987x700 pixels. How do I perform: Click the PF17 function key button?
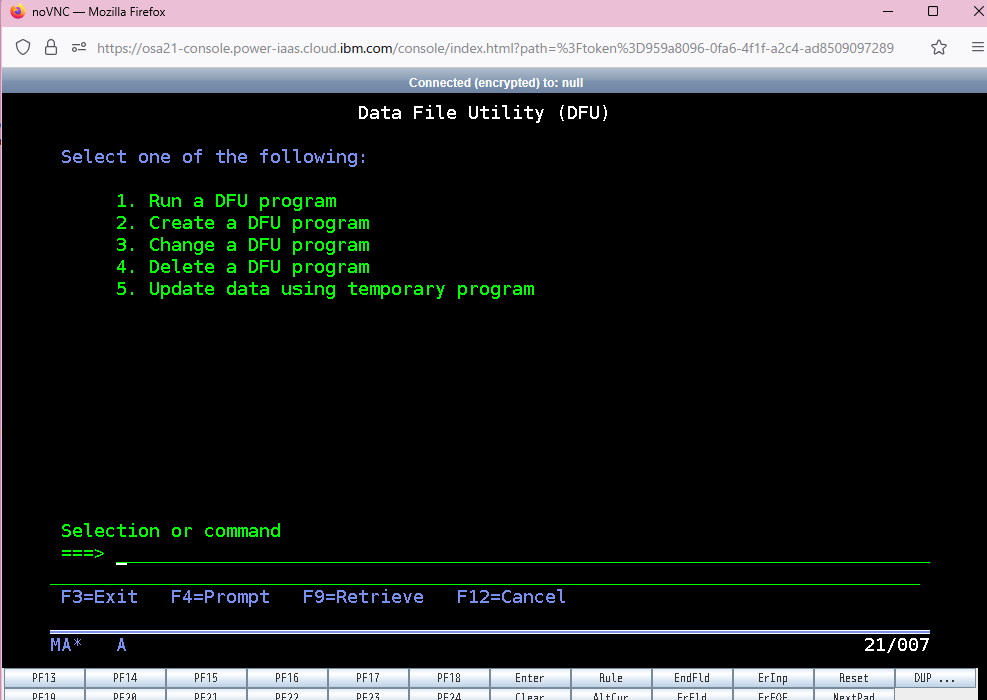tap(368, 678)
